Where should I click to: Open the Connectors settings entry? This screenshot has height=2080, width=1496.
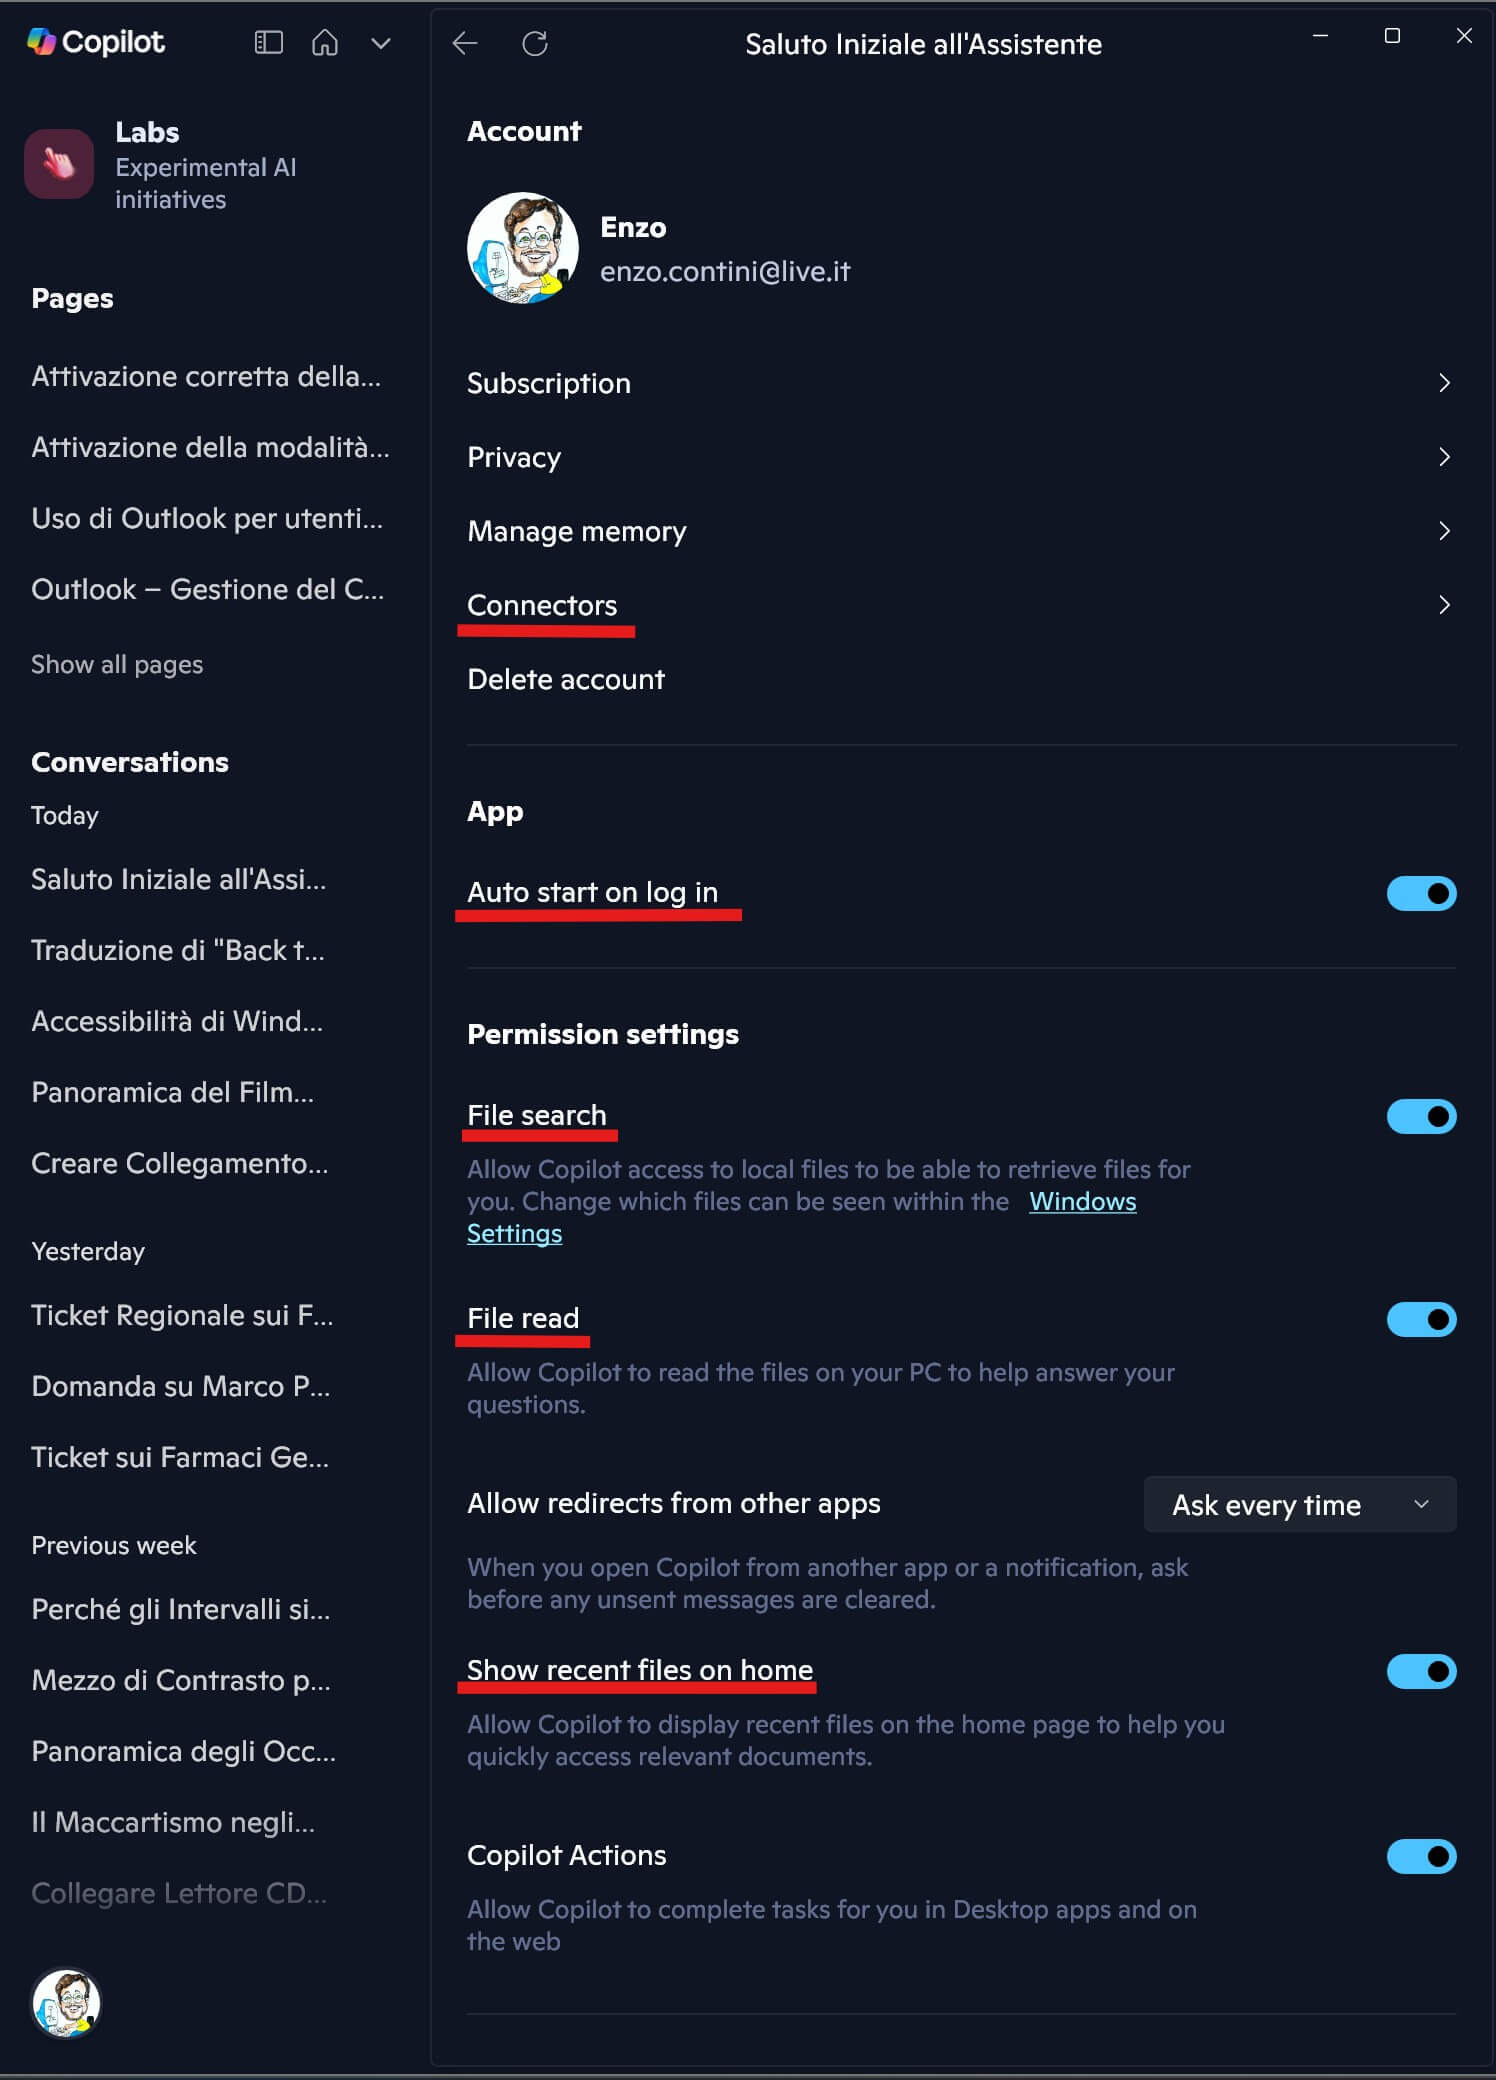coord(542,605)
